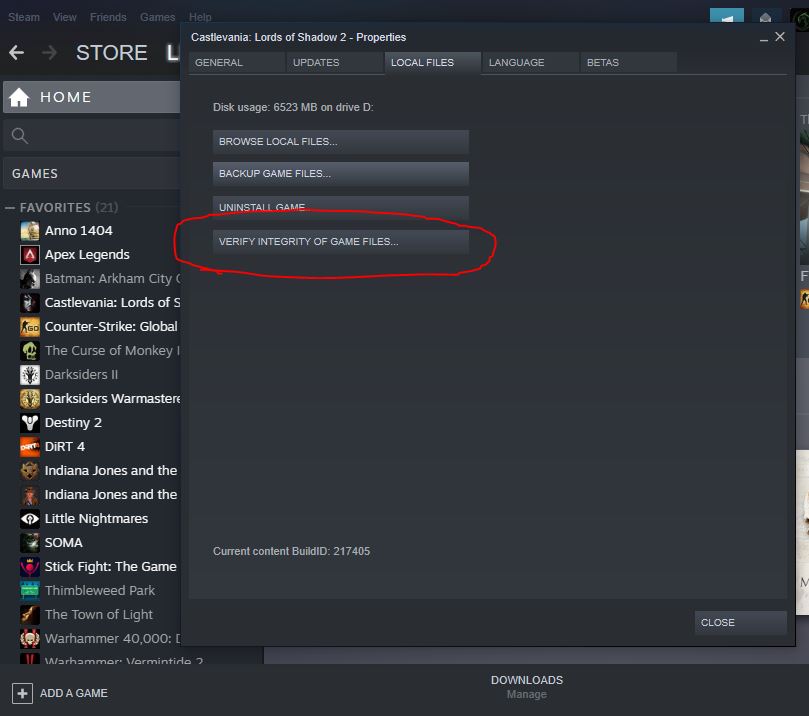
Task: Click the Anno 1404 game icon
Action: [30, 231]
